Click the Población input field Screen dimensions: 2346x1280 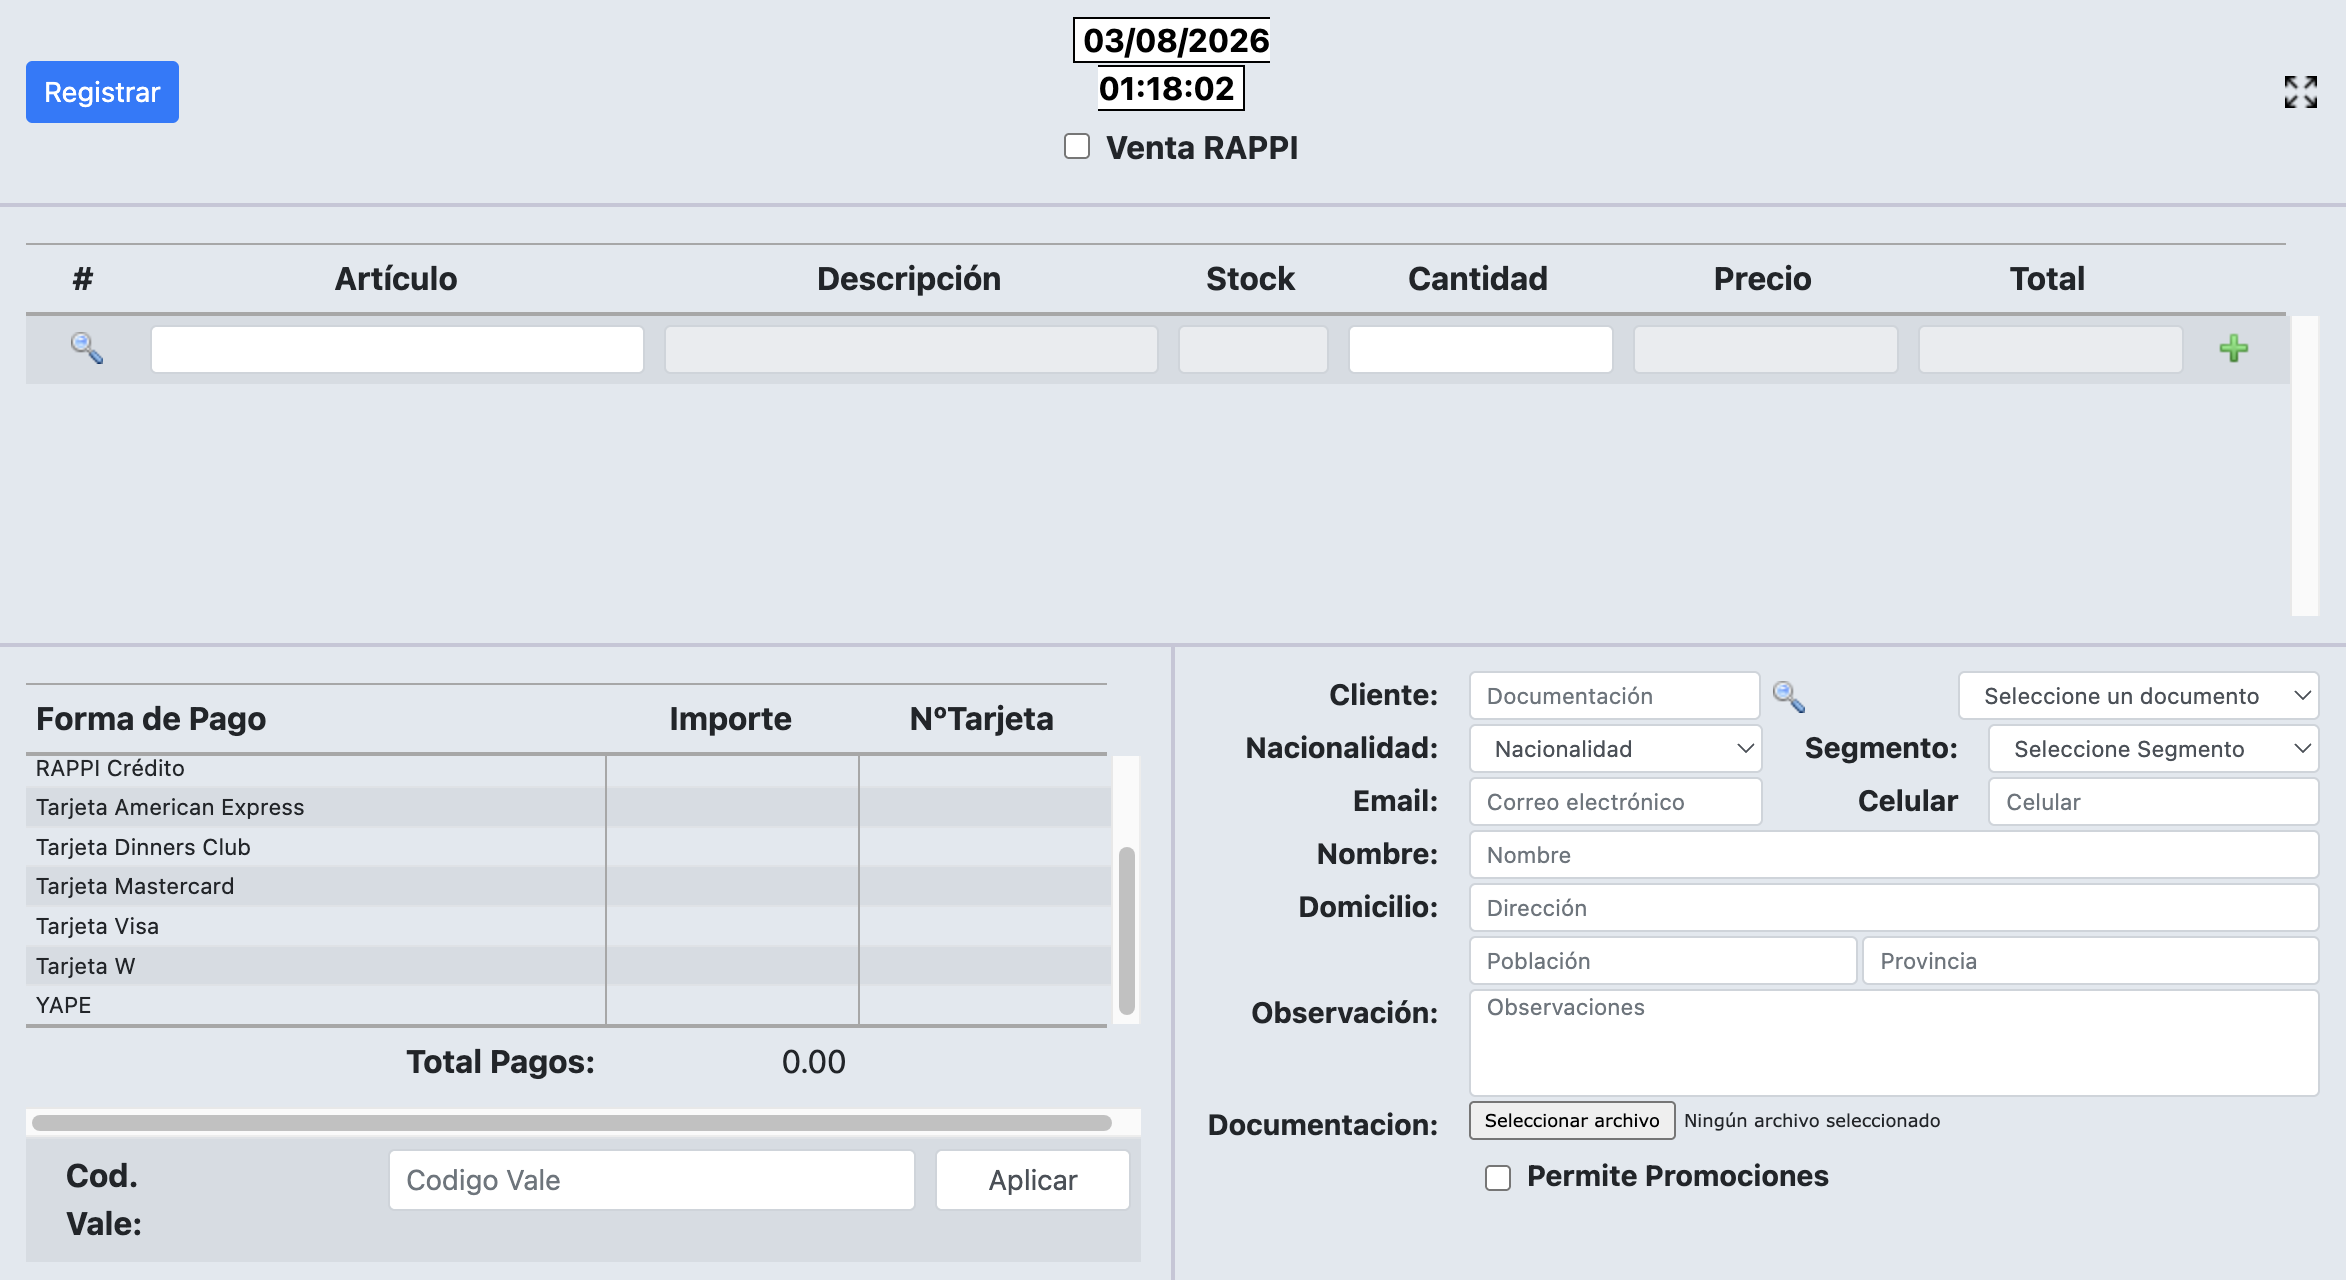pyautogui.click(x=1662, y=961)
